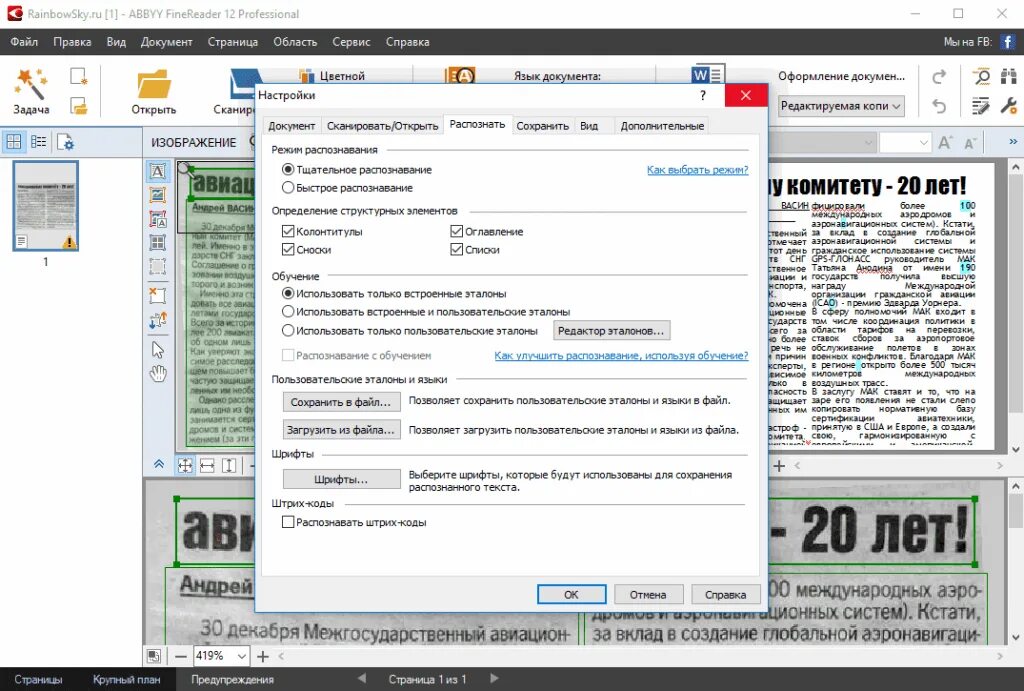Viewport: 1024px width, 691px height.
Task: Expand the toolbar overflow chevron
Action: [1013, 142]
